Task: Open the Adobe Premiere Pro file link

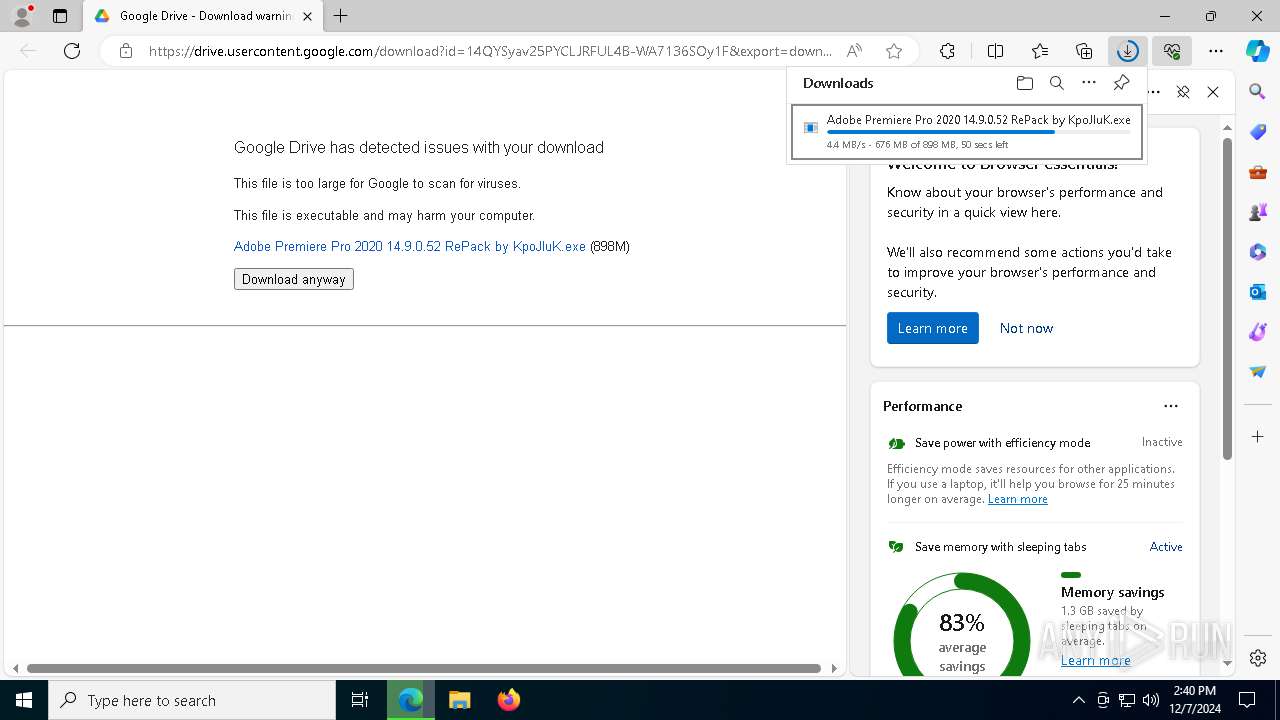Action: (x=410, y=246)
